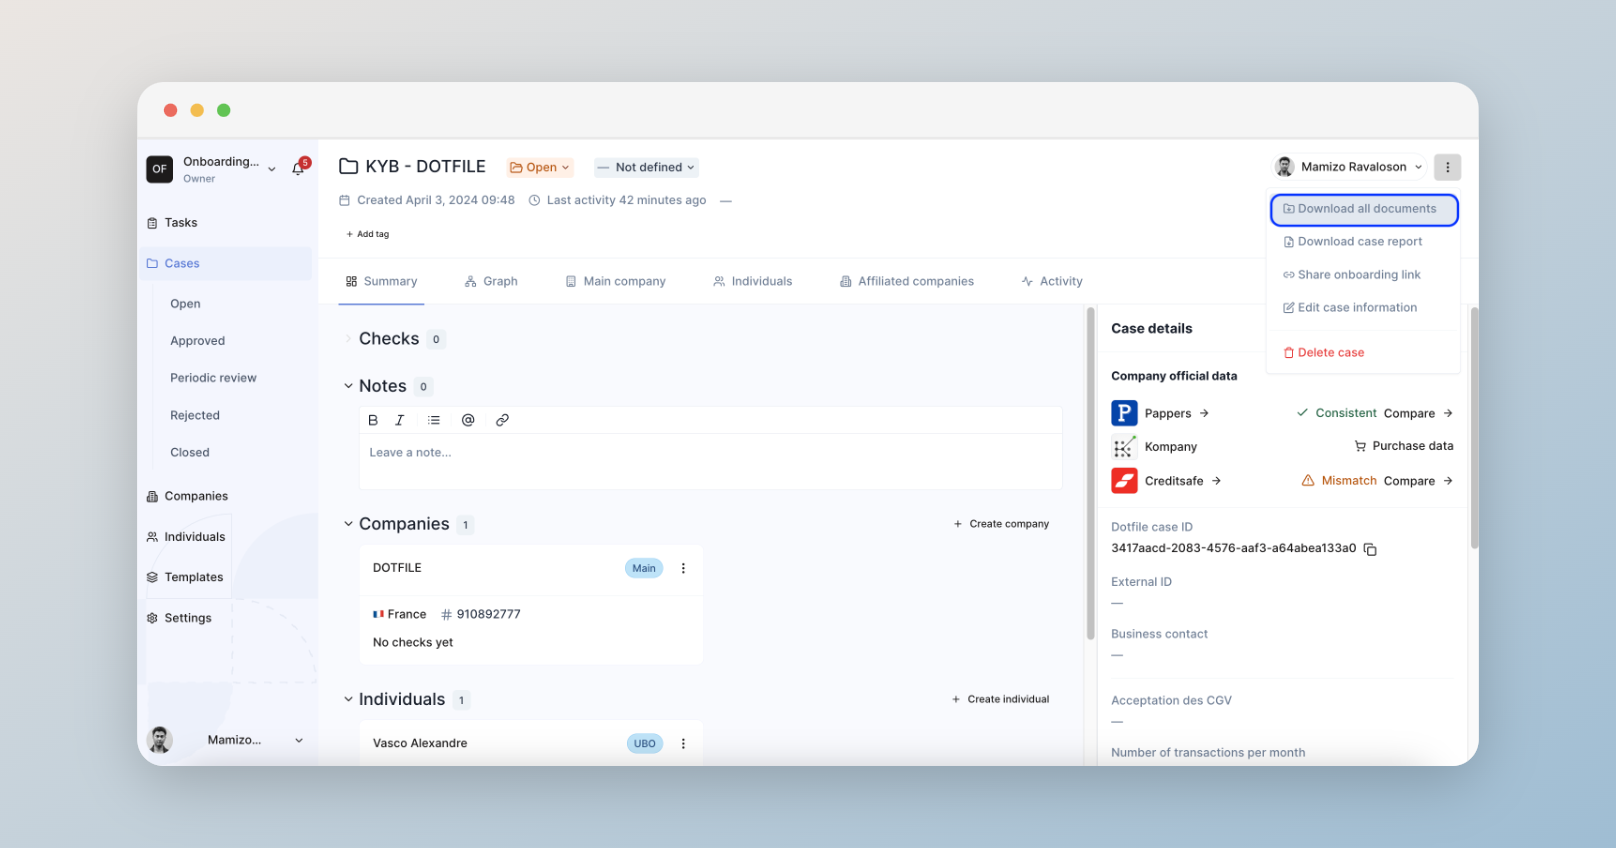Image resolution: width=1616 pixels, height=848 pixels.
Task: Click the Pappers logo icon
Action: click(1124, 413)
